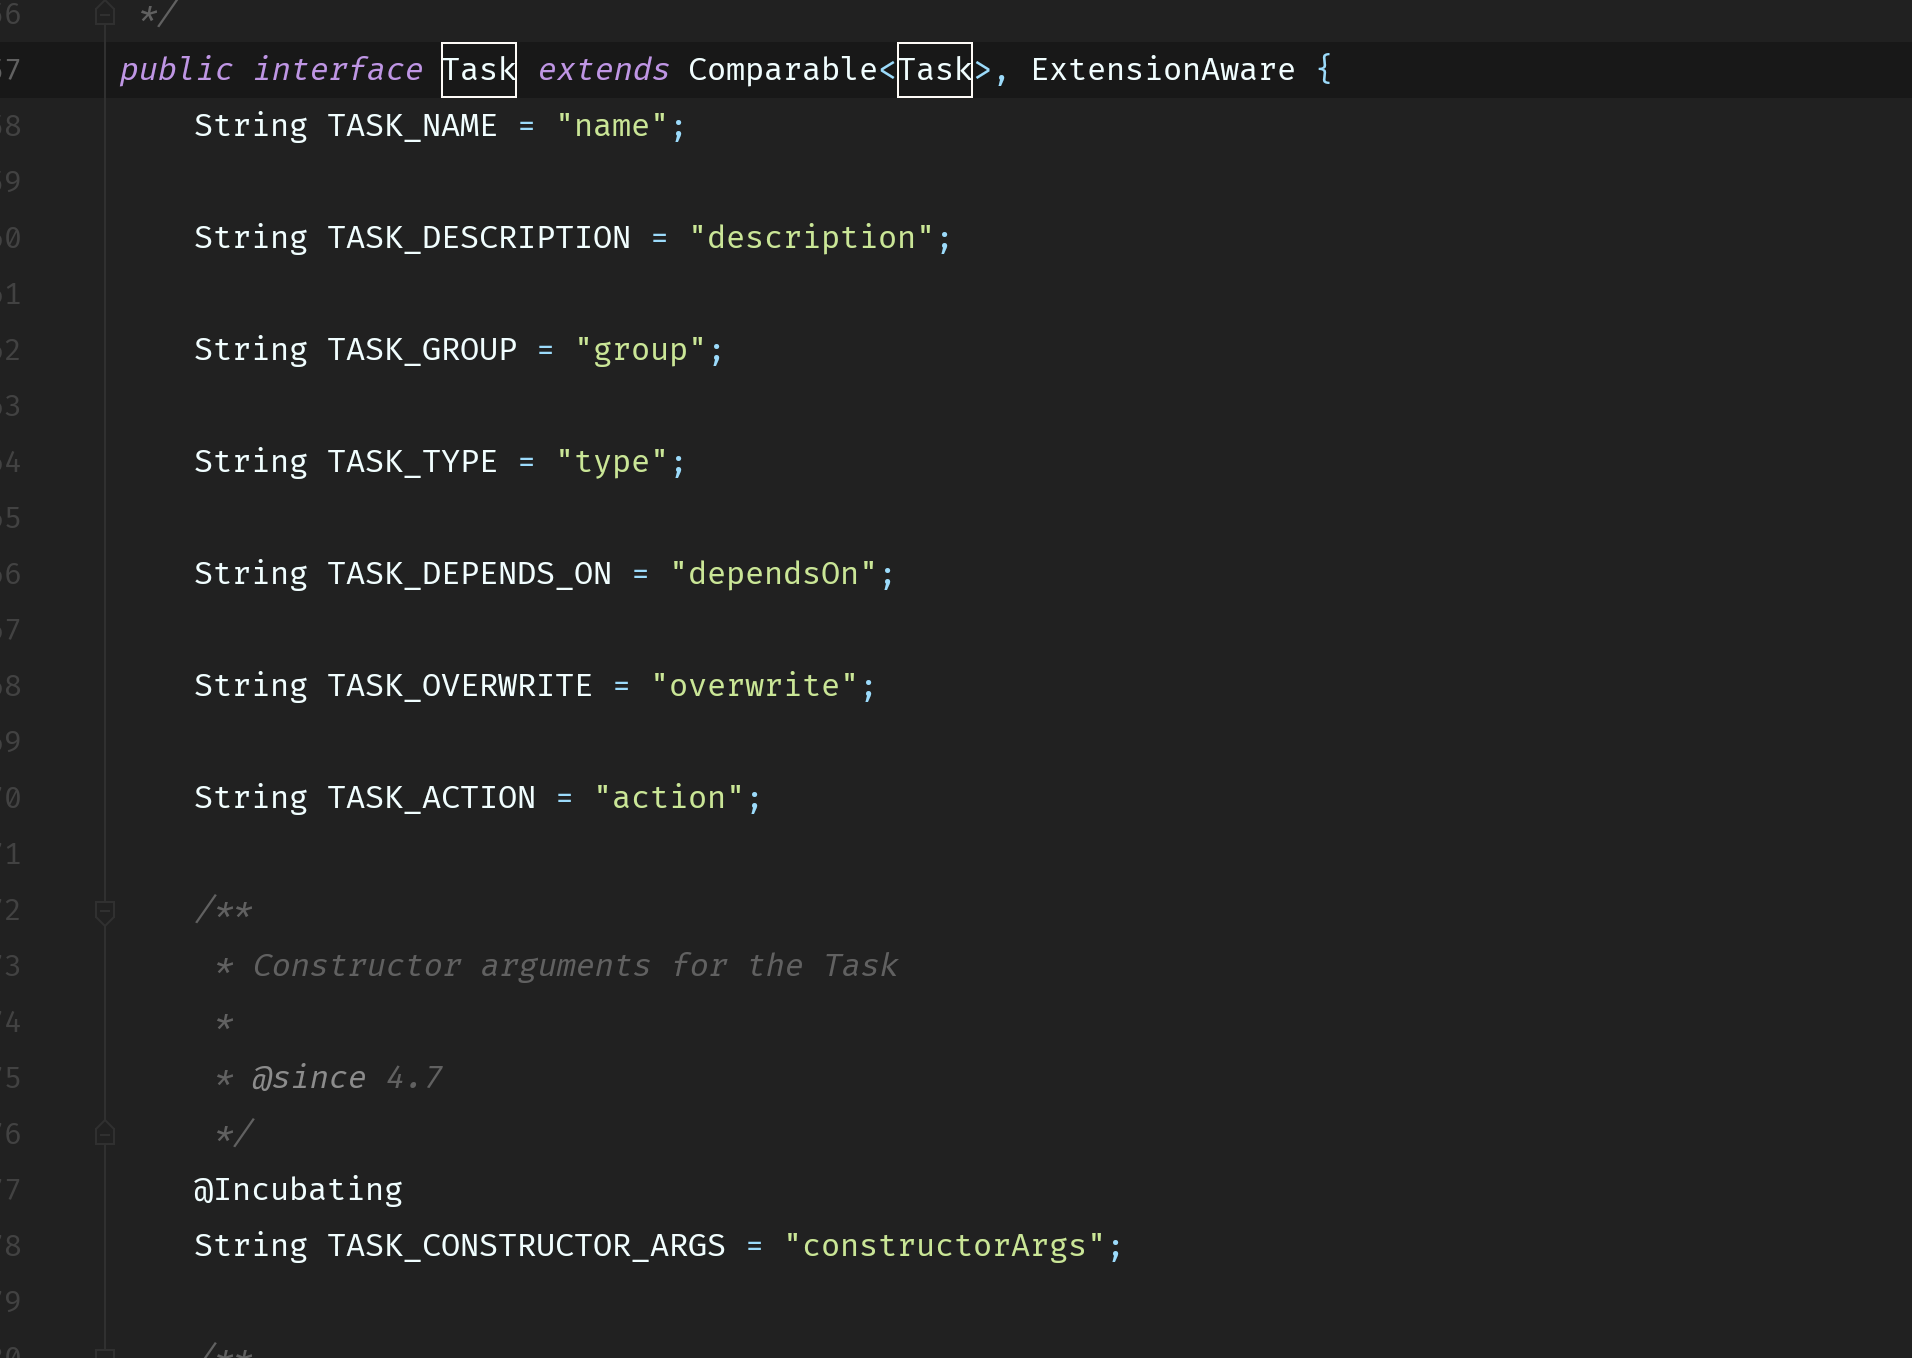1912x1358 pixels.
Task: Click the ExtensionAware type reference
Action: pyautogui.click(x=1163, y=70)
